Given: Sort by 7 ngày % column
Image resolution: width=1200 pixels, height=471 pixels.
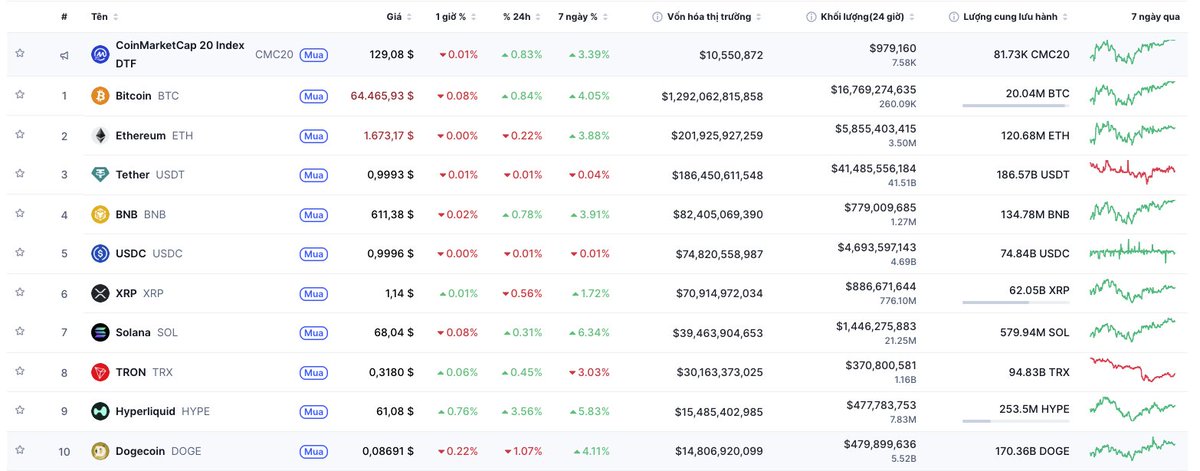Looking at the screenshot, I should (583, 17).
